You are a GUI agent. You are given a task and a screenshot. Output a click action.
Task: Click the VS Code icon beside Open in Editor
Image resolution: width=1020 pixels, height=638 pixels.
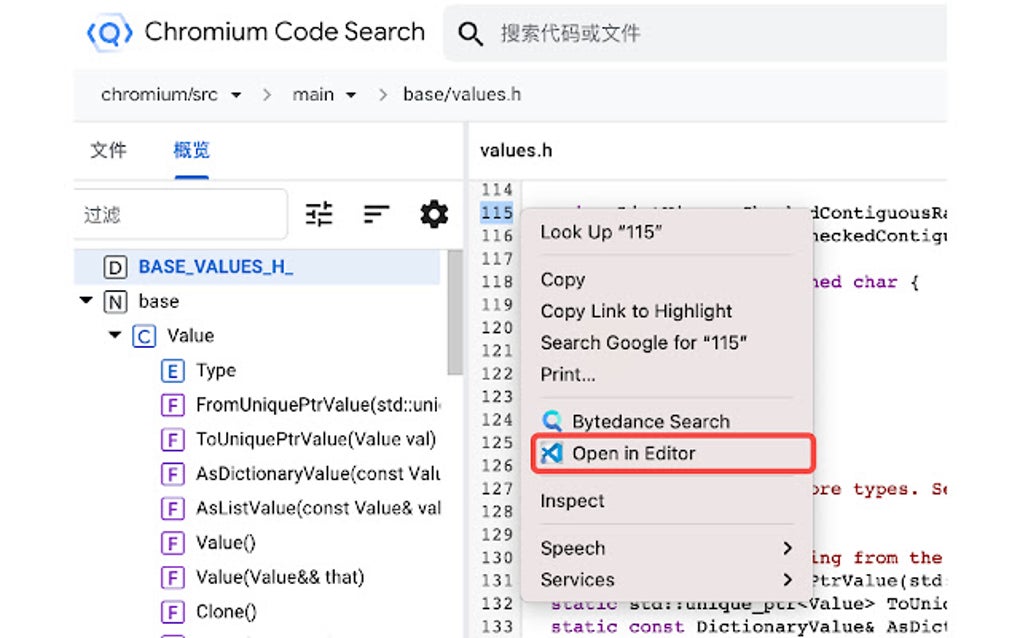point(553,453)
